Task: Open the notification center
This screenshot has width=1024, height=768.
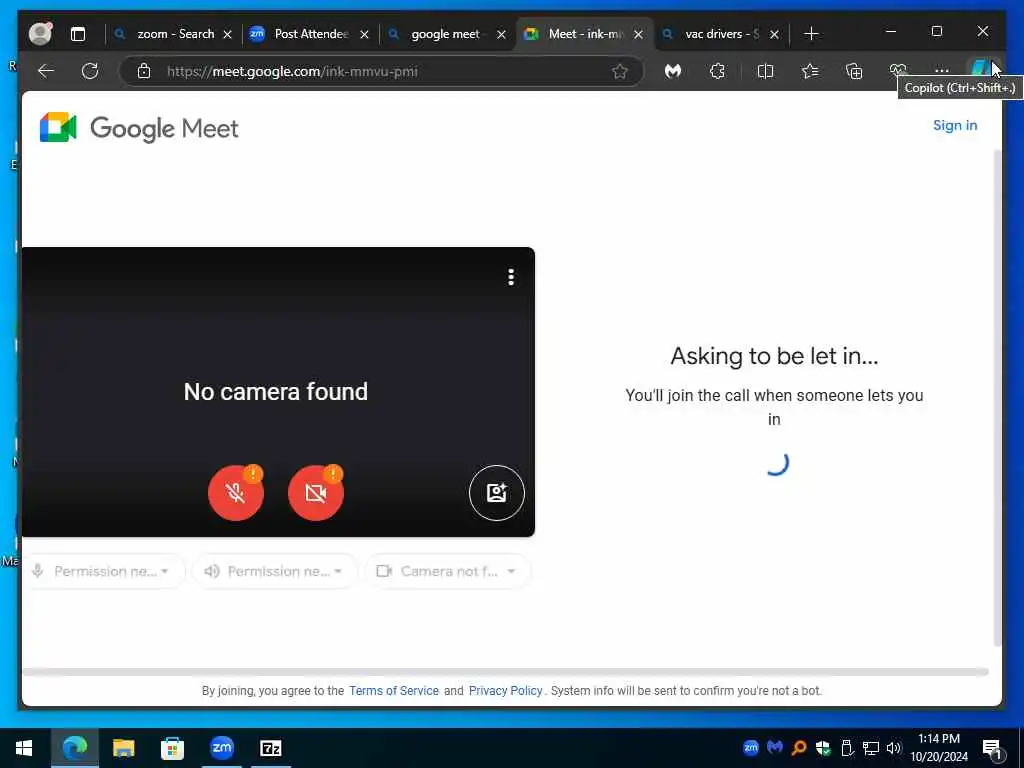Action: tap(992, 749)
